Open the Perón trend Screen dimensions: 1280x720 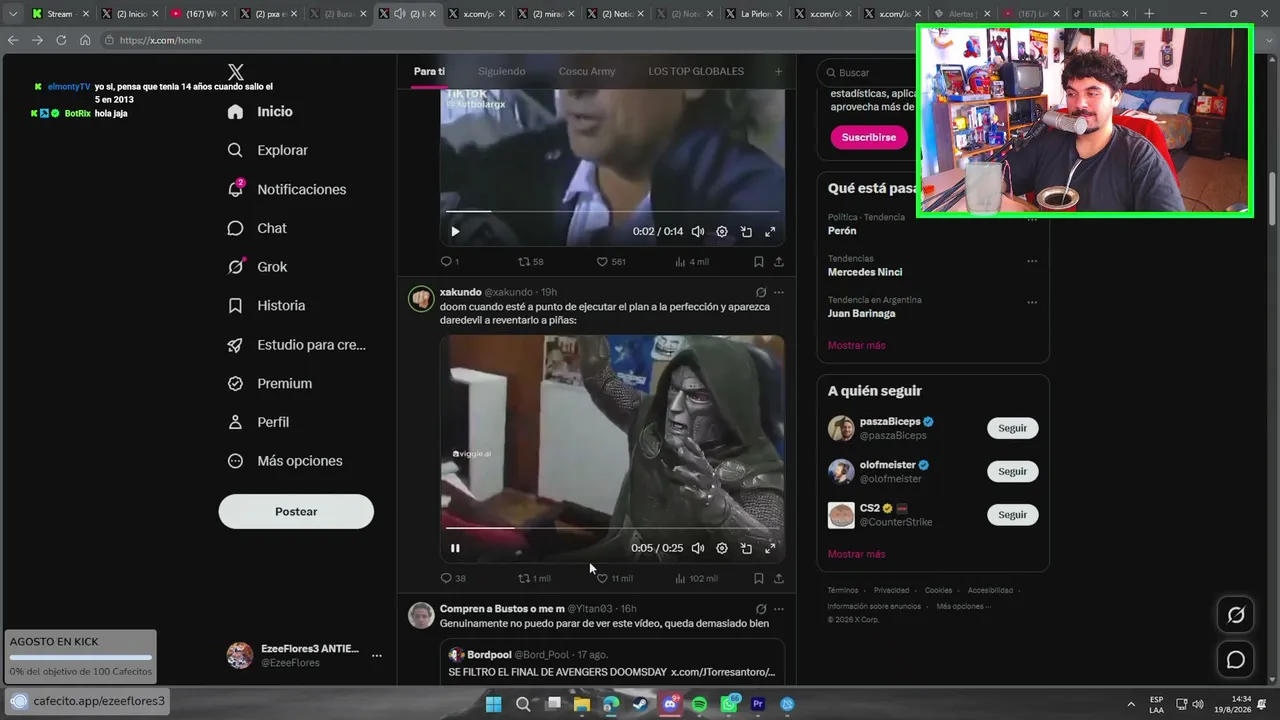842,231
